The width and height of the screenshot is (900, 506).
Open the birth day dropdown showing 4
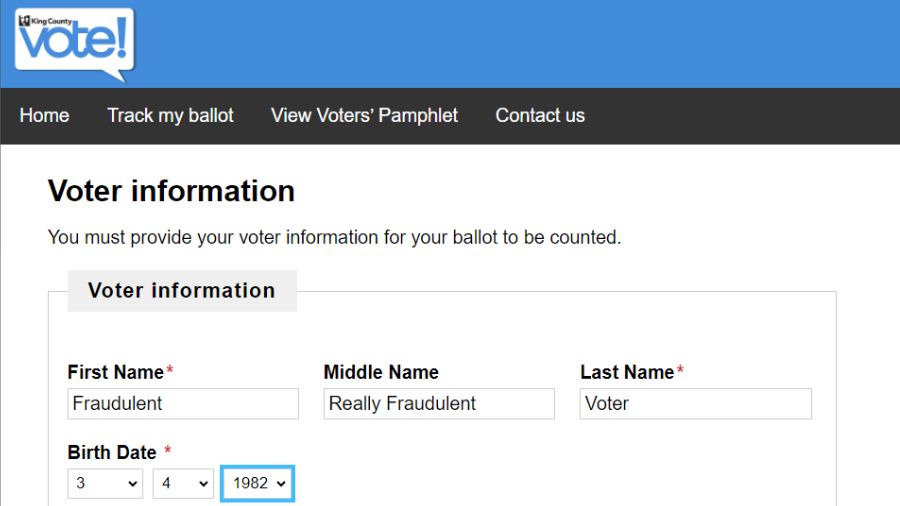pyautogui.click(x=183, y=483)
